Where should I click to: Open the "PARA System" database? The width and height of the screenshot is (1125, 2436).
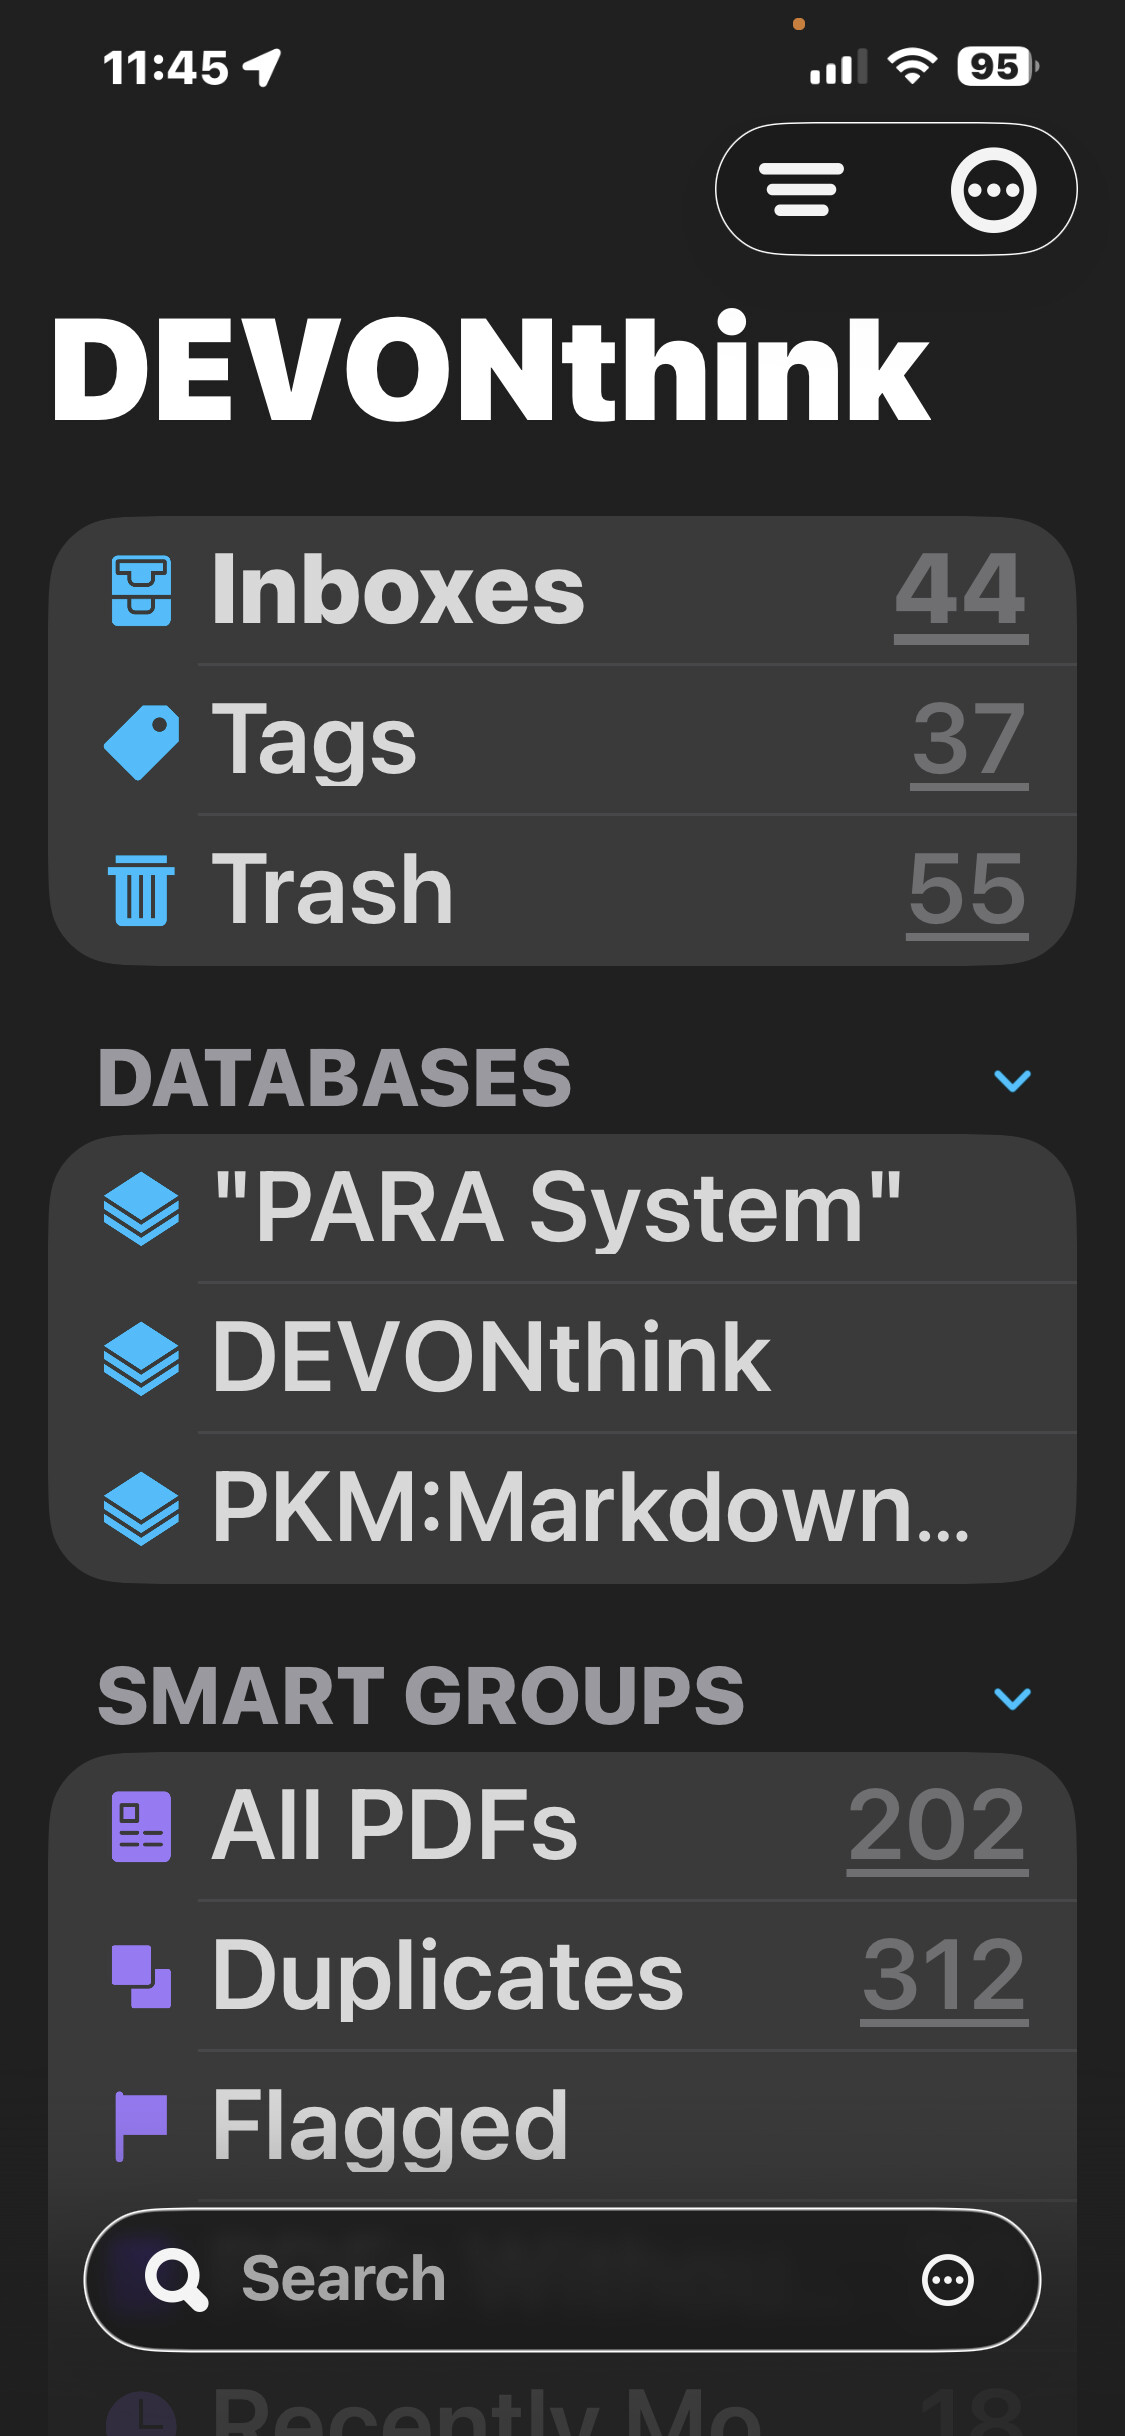pos(558,1208)
